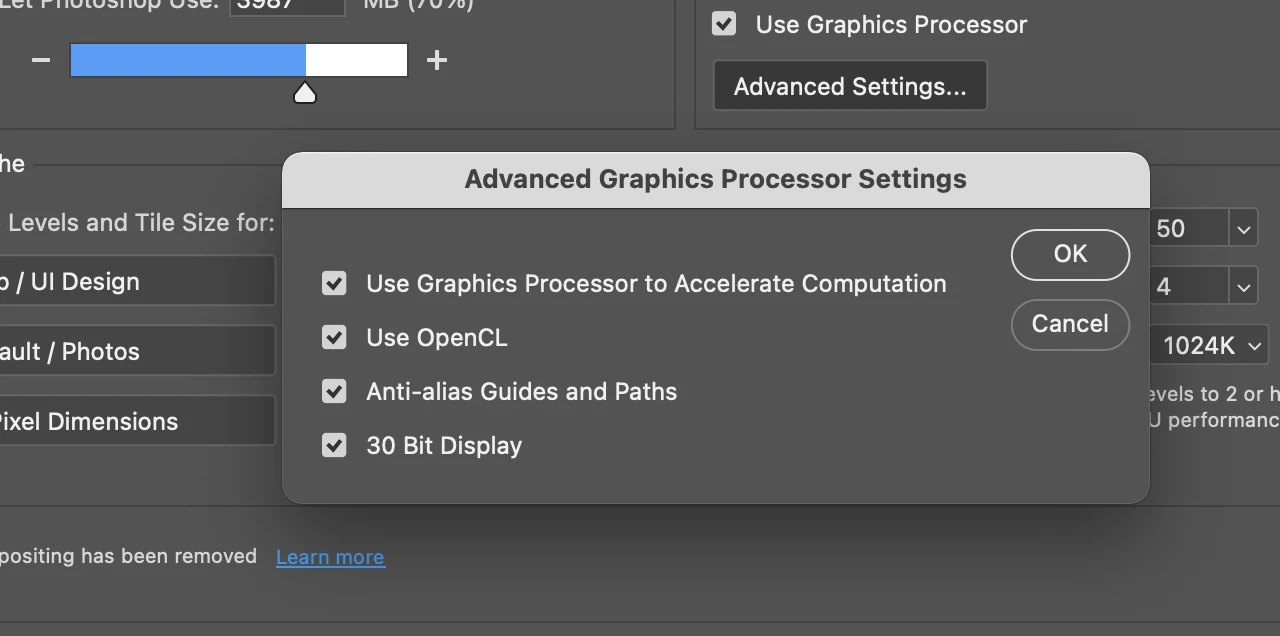Disable the Use OpenCL option
This screenshot has height=636, width=1280.
(334, 338)
